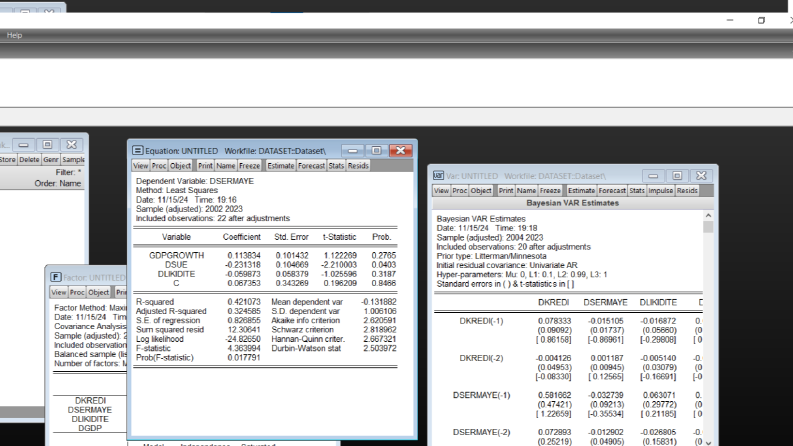Viewport: 793px width, 446px height.
Task: Click the Bayesian VAR Estimates header bar
Action: 572,203
